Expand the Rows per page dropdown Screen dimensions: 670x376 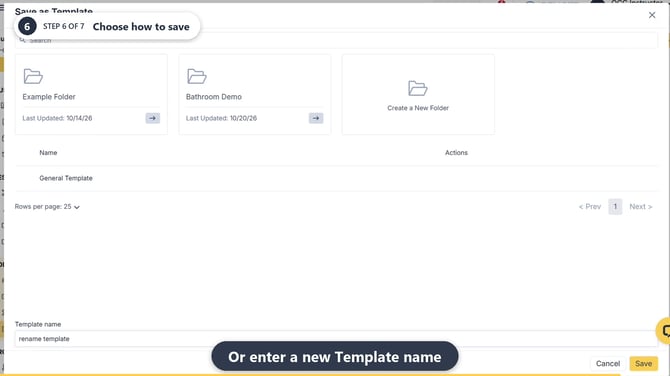(47, 207)
